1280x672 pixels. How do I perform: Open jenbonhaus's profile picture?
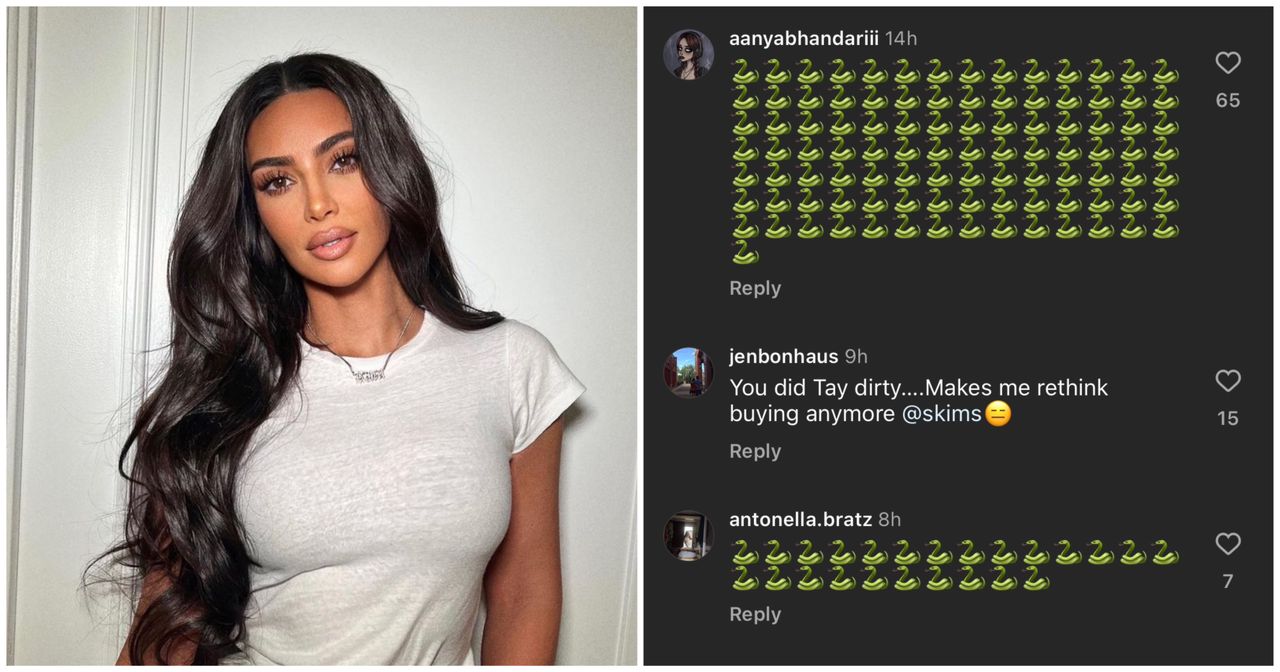688,372
